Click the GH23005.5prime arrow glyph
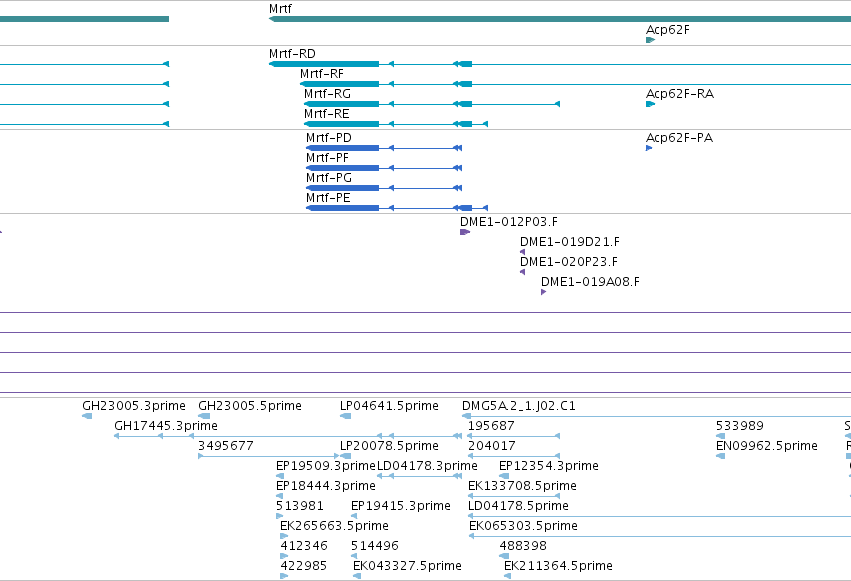Viewport: 851px width, 581px height. (x=204, y=416)
